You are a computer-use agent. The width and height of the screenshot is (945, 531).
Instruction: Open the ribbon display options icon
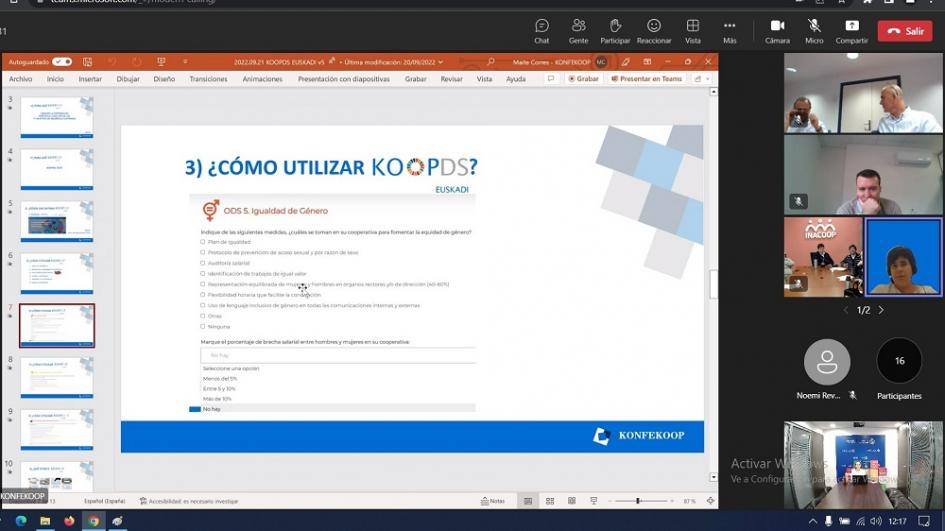647,62
